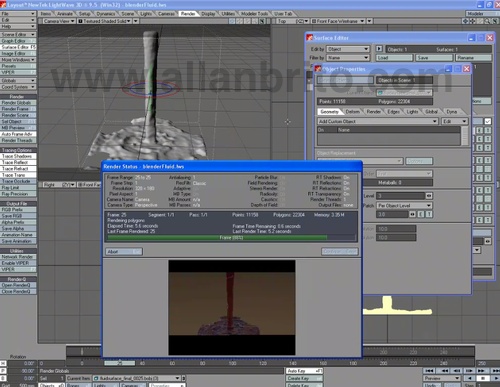The width and height of the screenshot is (500, 387).
Task: Click the LightWave logo in the Surface Editor title bar
Action: [310, 38]
